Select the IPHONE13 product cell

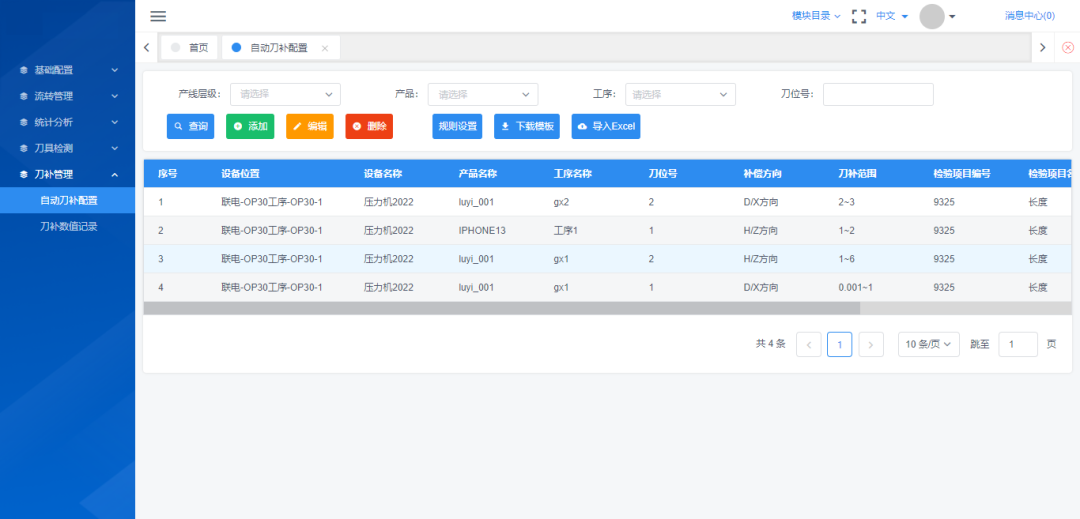(482, 231)
